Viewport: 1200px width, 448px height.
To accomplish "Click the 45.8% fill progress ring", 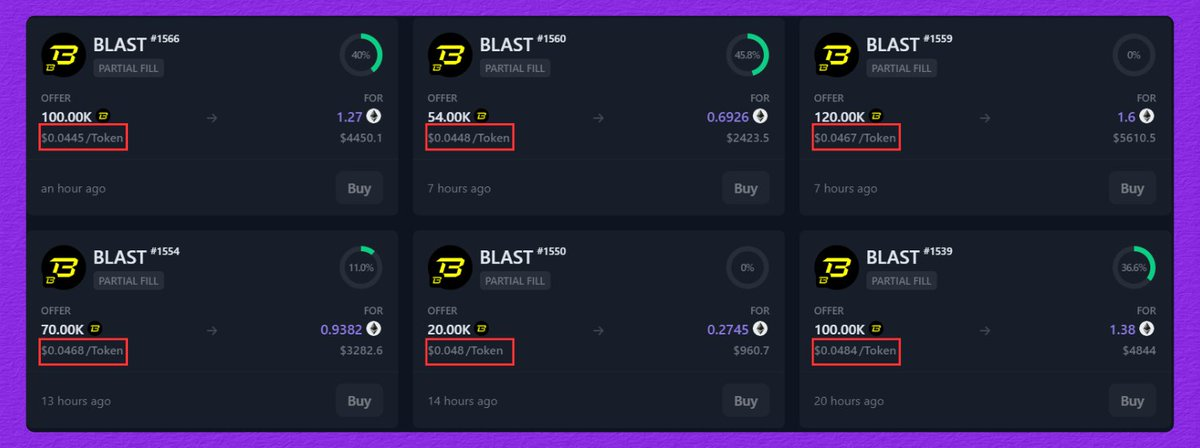I will pos(747,55).
